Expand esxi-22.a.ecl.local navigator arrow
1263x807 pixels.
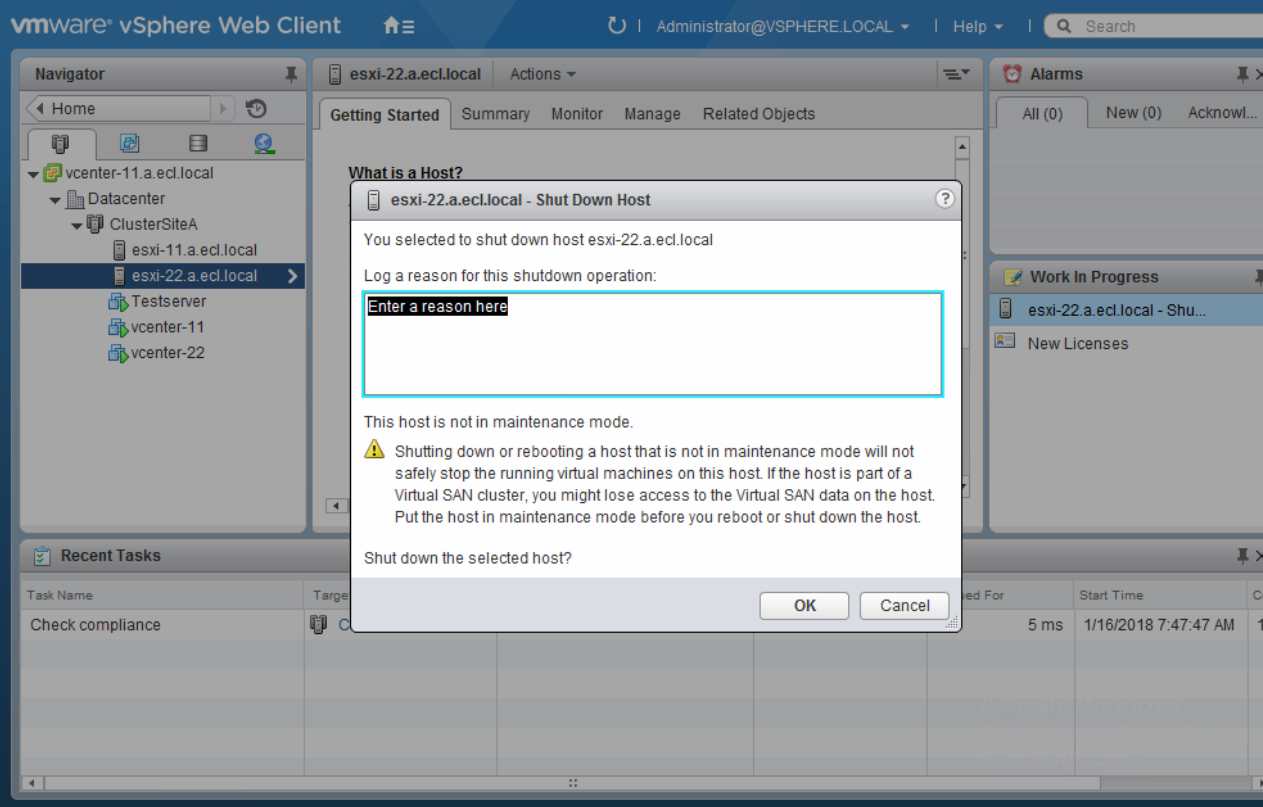pyautogui.click(x=292, y=276)
